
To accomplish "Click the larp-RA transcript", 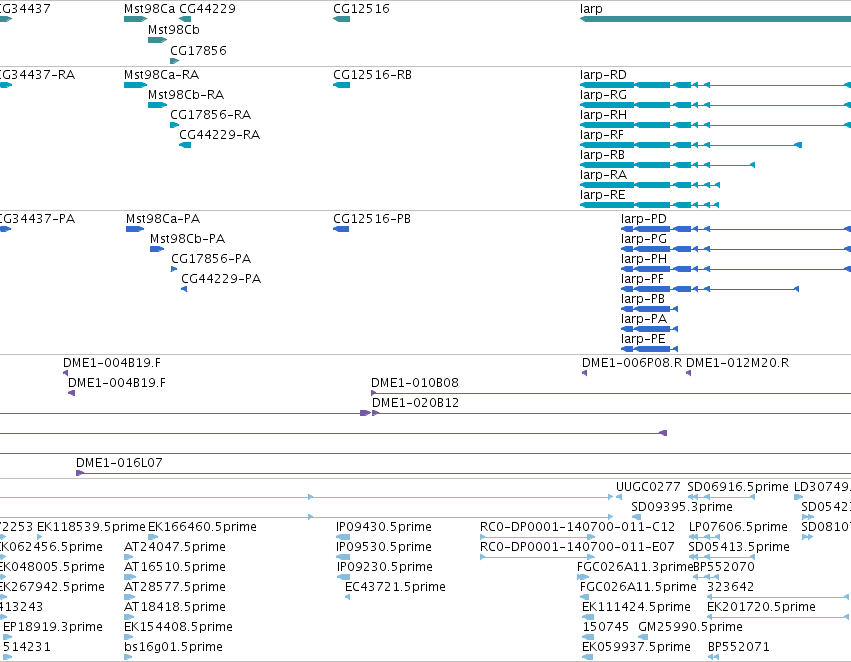I will (x=650, y=185).
